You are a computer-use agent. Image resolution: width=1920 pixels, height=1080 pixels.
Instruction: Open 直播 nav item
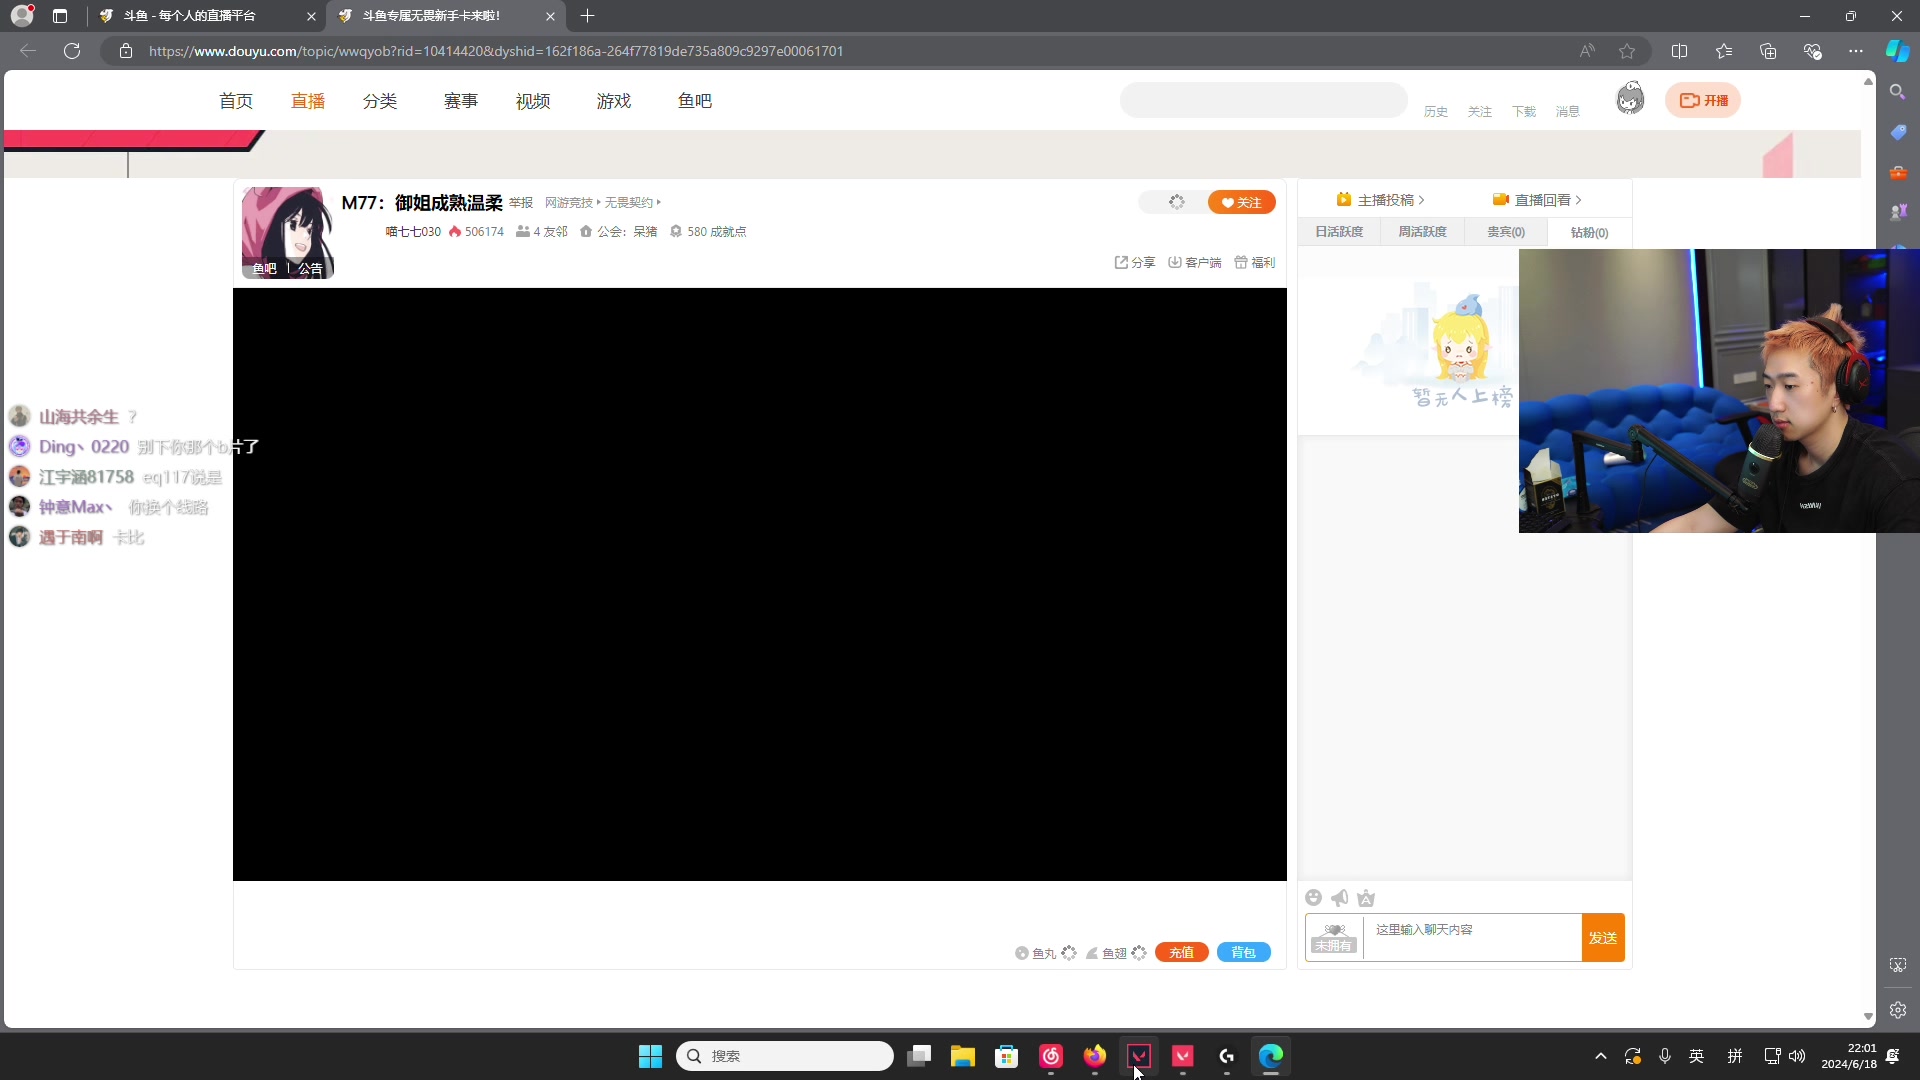308,101
